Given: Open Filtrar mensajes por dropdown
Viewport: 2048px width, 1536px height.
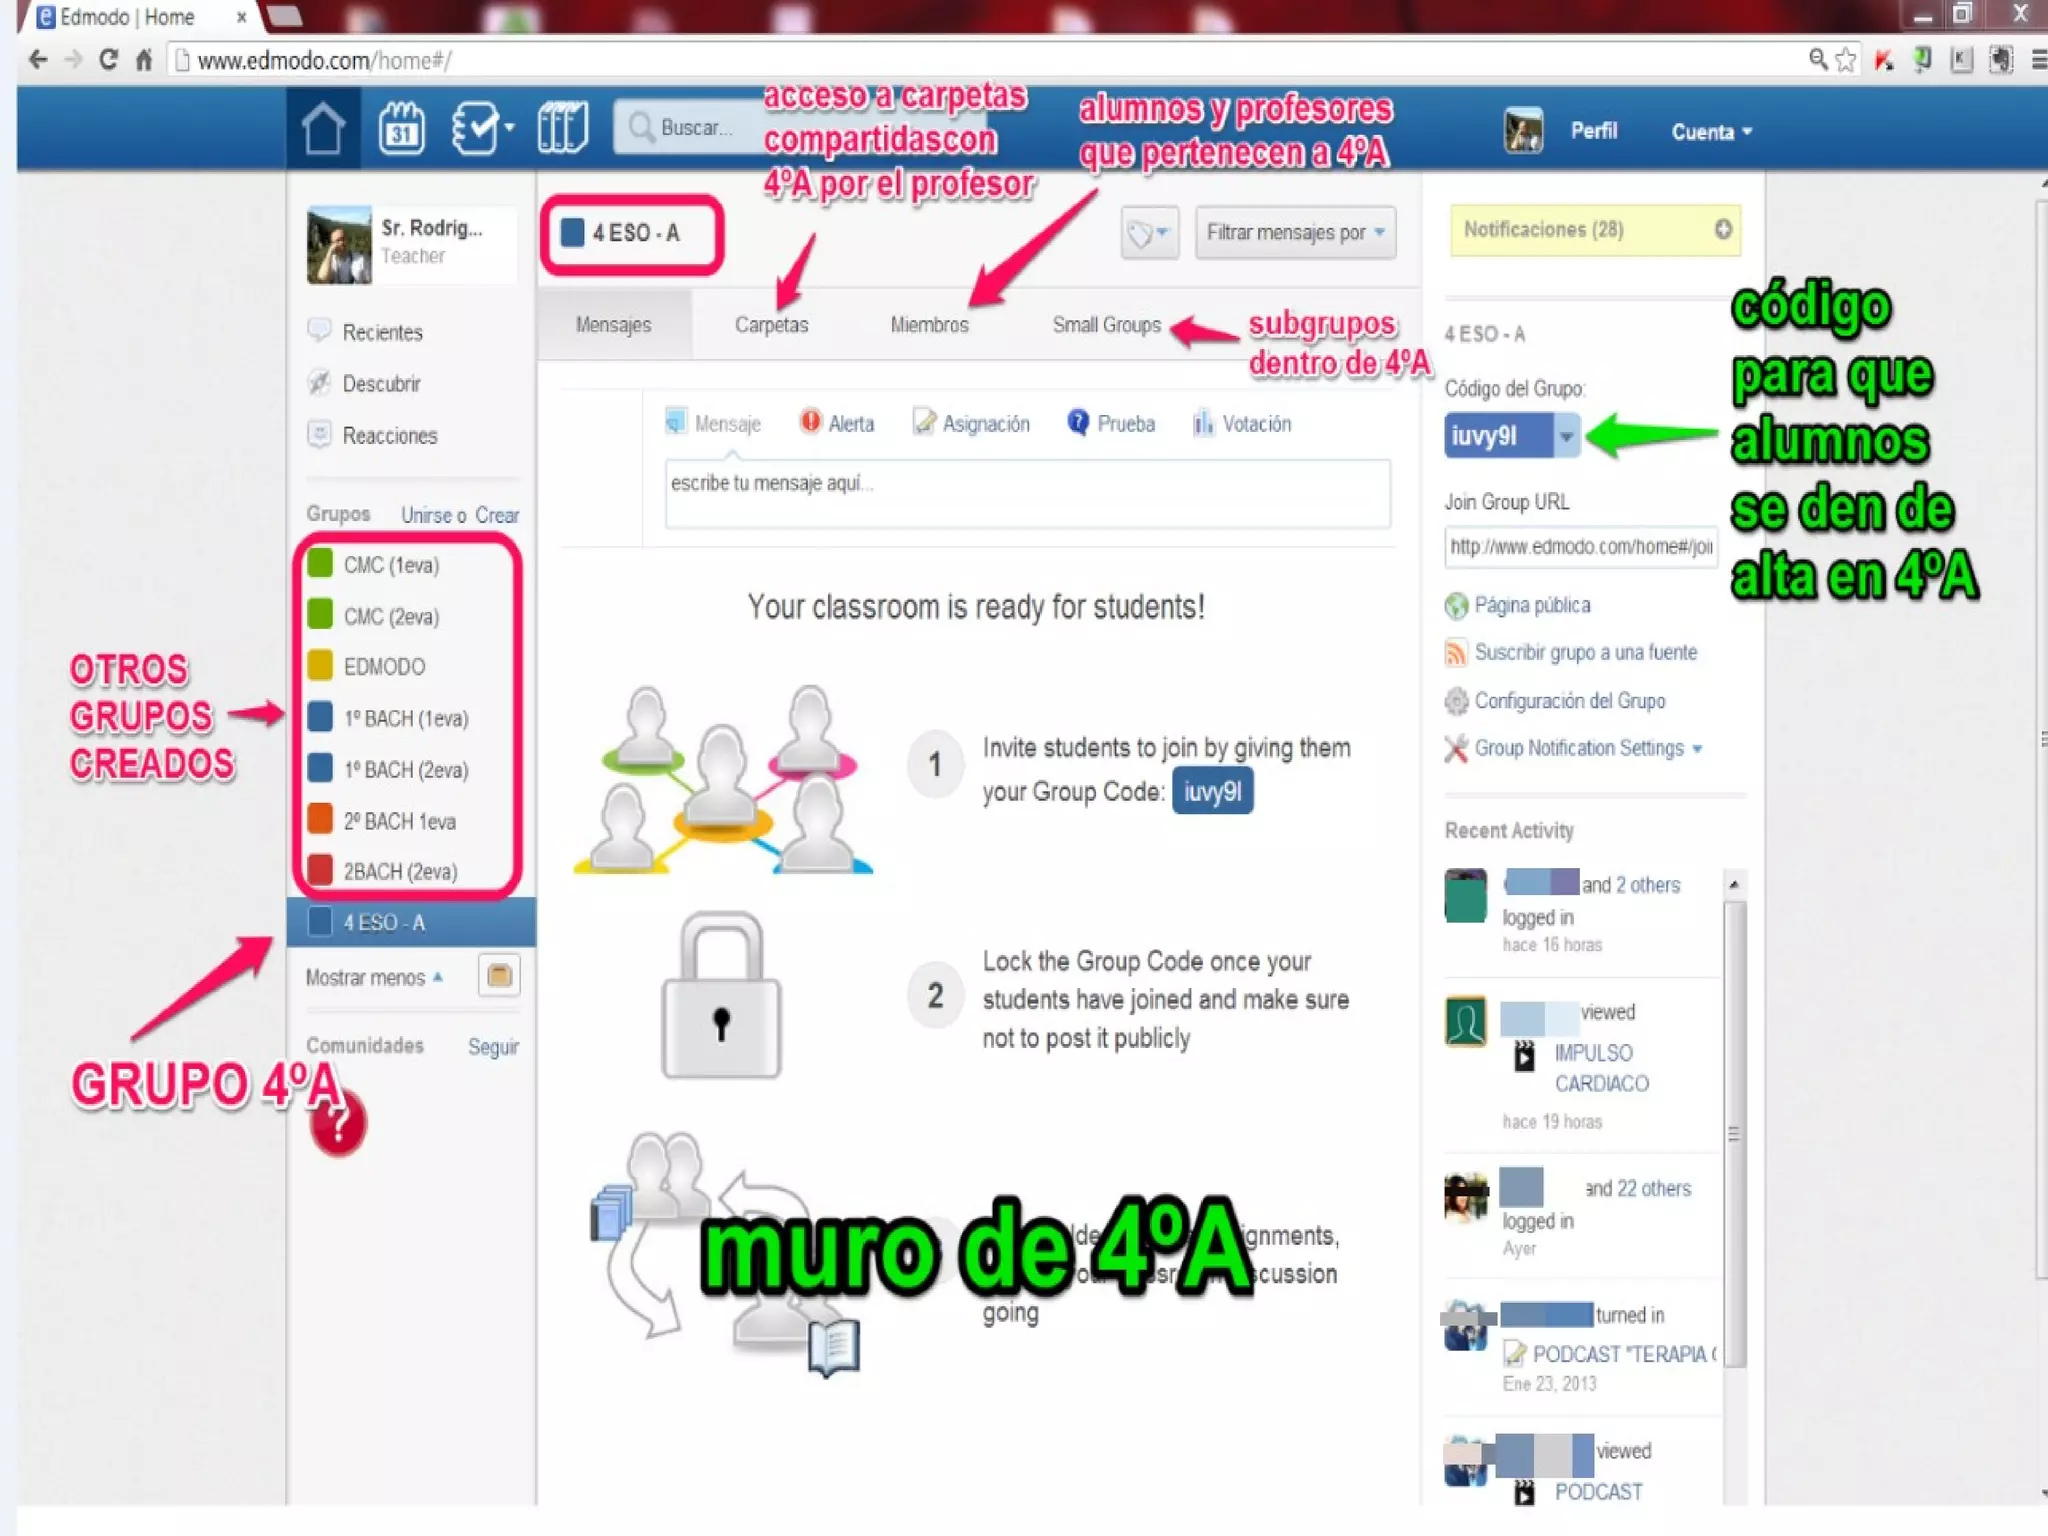Looking at the screenshot, I should (x=1294, y=232).
